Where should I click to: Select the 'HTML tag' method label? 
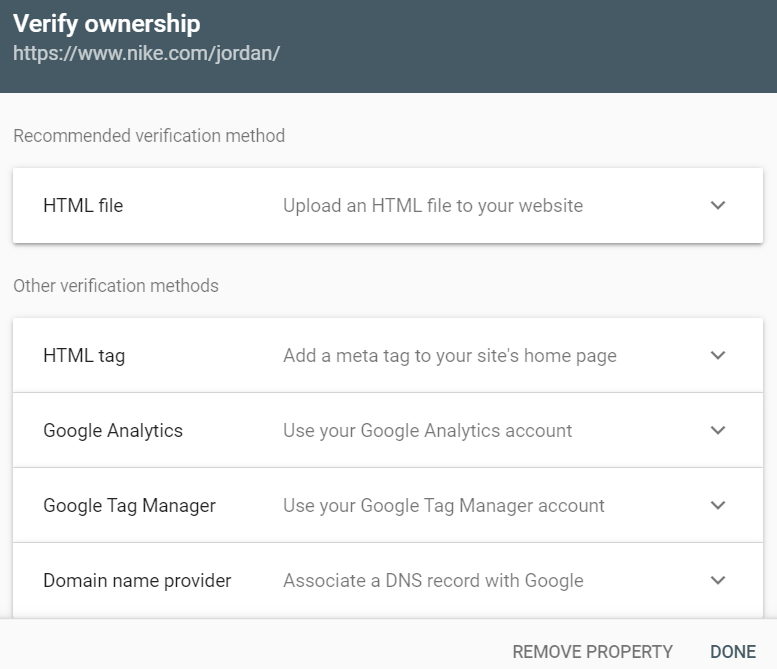(84, 356)
